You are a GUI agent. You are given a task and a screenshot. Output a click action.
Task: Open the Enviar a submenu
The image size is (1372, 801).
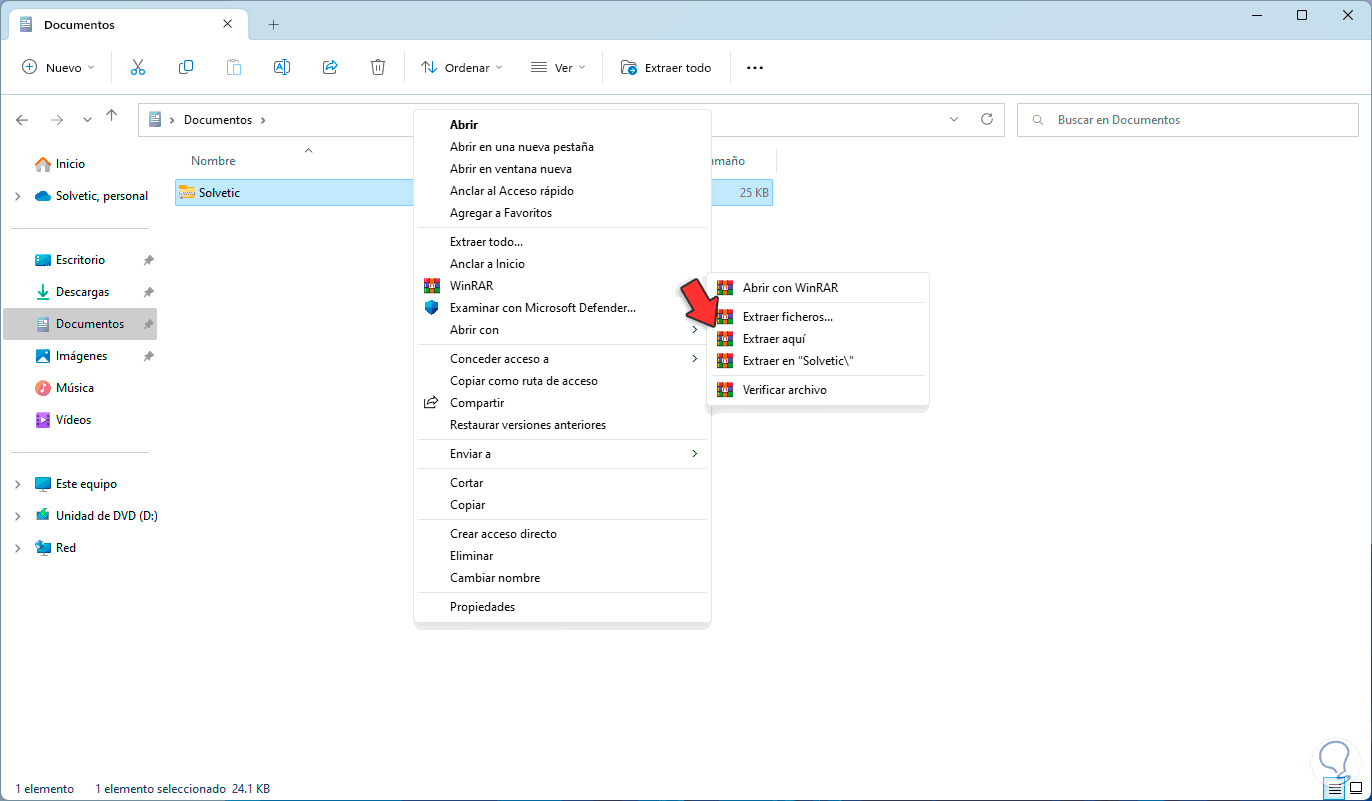(x=562, y=454)
